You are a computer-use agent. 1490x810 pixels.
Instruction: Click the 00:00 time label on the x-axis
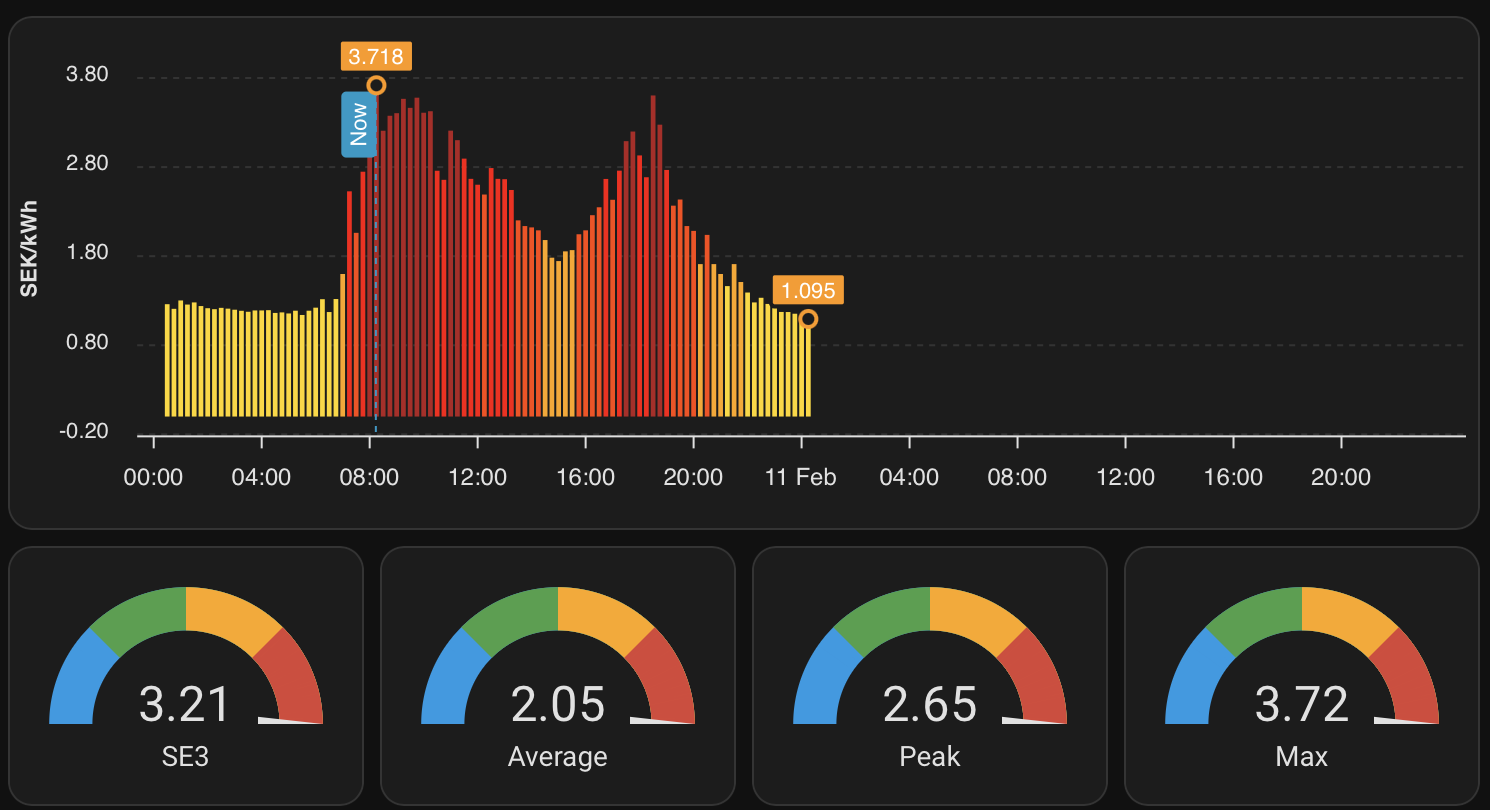tap(153, 477)
